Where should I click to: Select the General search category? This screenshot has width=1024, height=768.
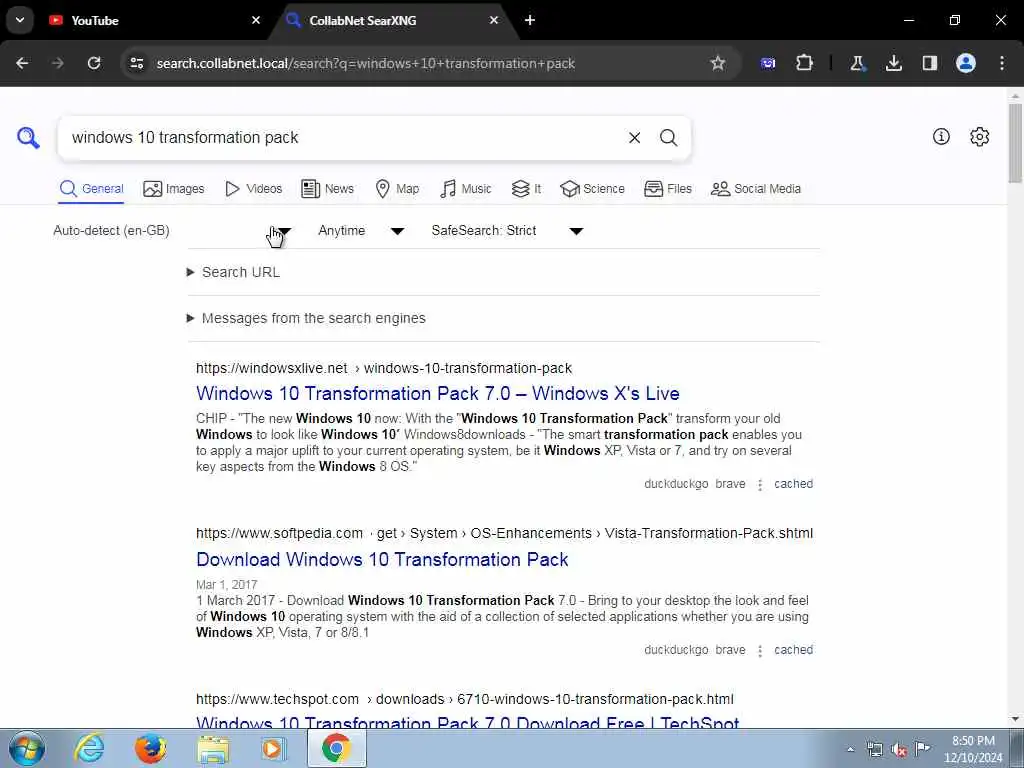click(x=91, y=189)
